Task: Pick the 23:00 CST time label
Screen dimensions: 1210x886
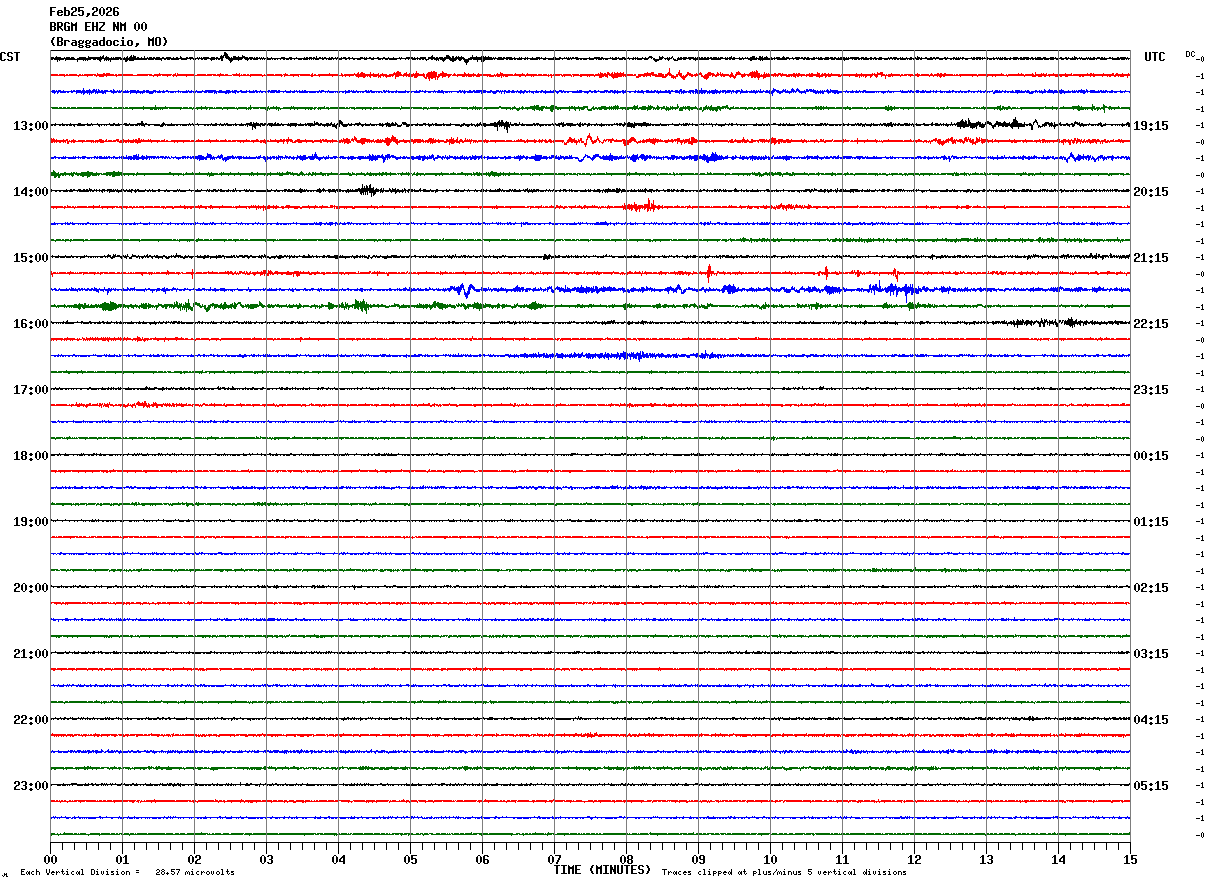Action: 30,786
